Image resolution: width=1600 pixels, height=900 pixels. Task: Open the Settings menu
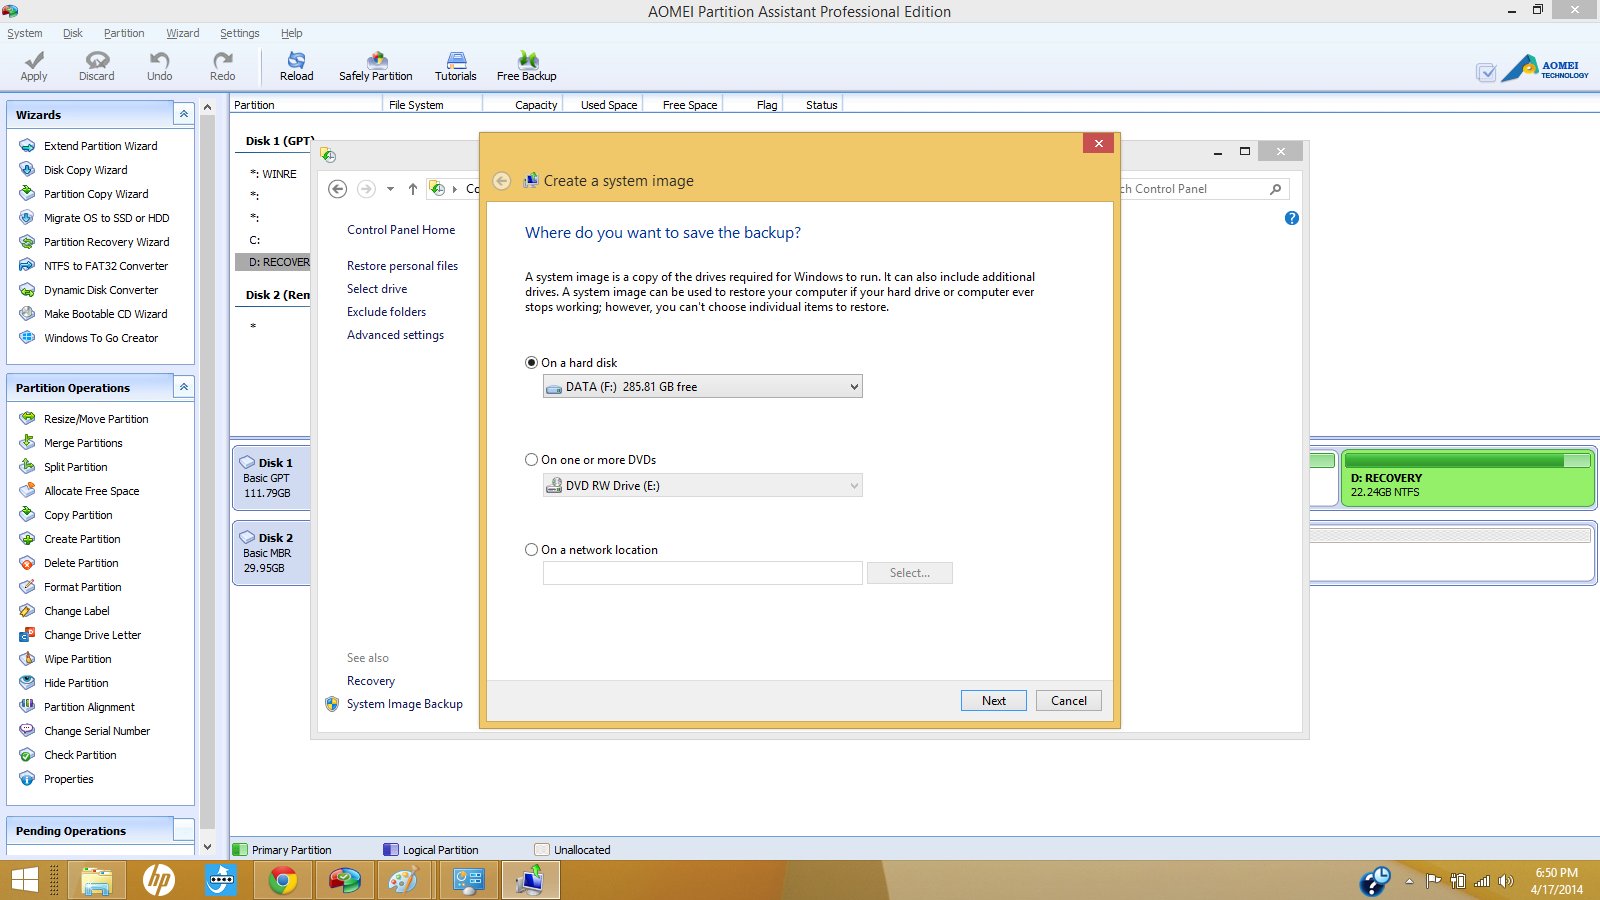[x=240, y=33]
